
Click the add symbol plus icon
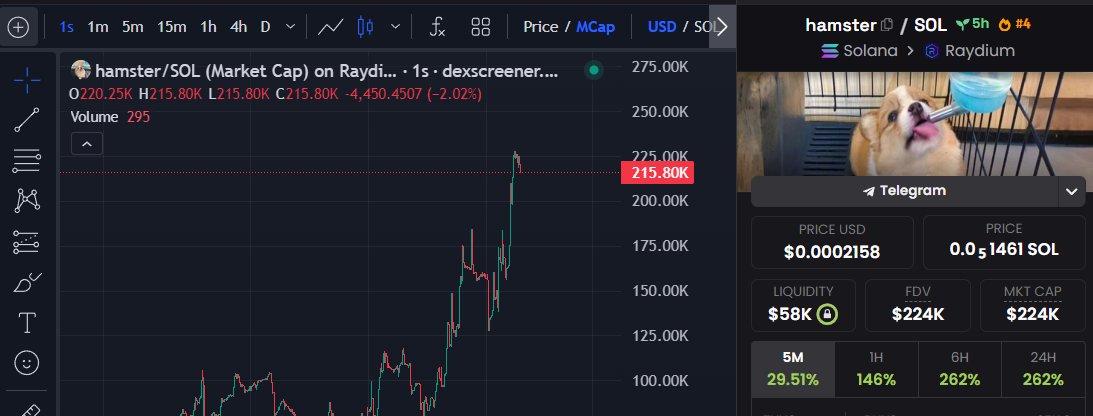point(17,27)
